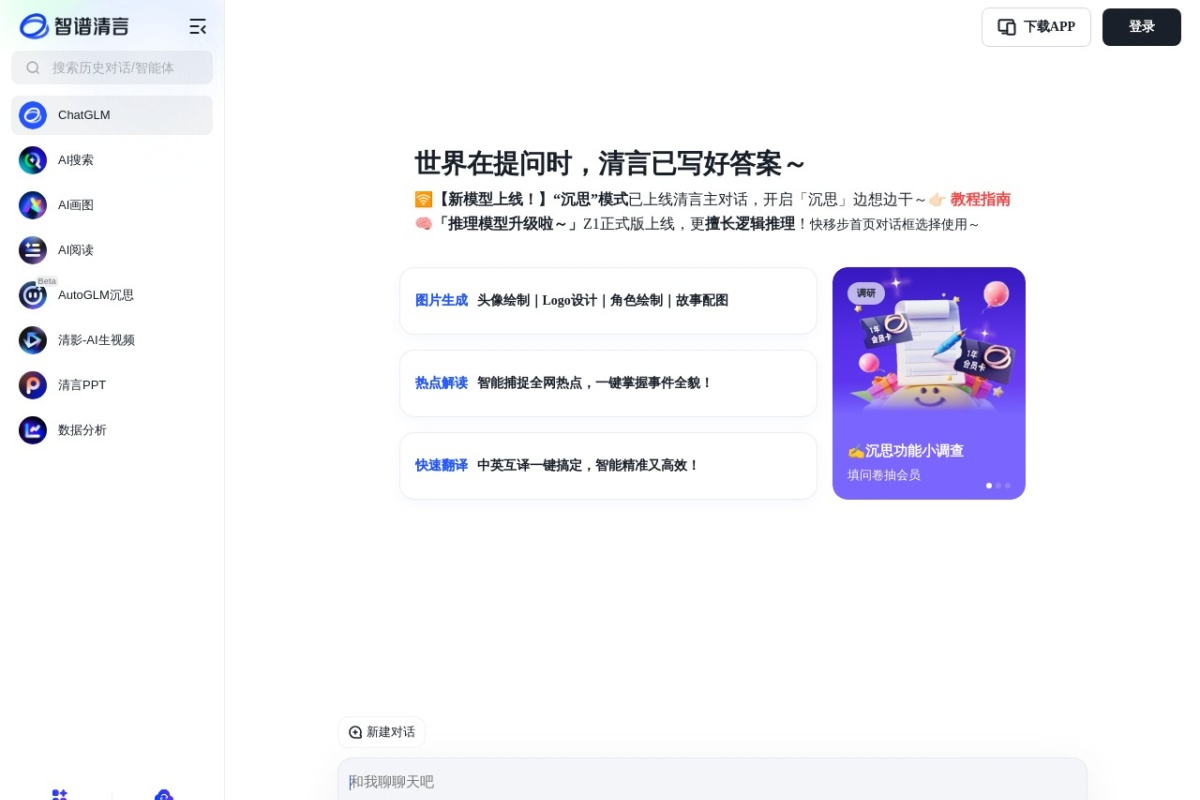The image size is (1200, 800).
Task: Collapse the sidebar panel
Action: 198,26
